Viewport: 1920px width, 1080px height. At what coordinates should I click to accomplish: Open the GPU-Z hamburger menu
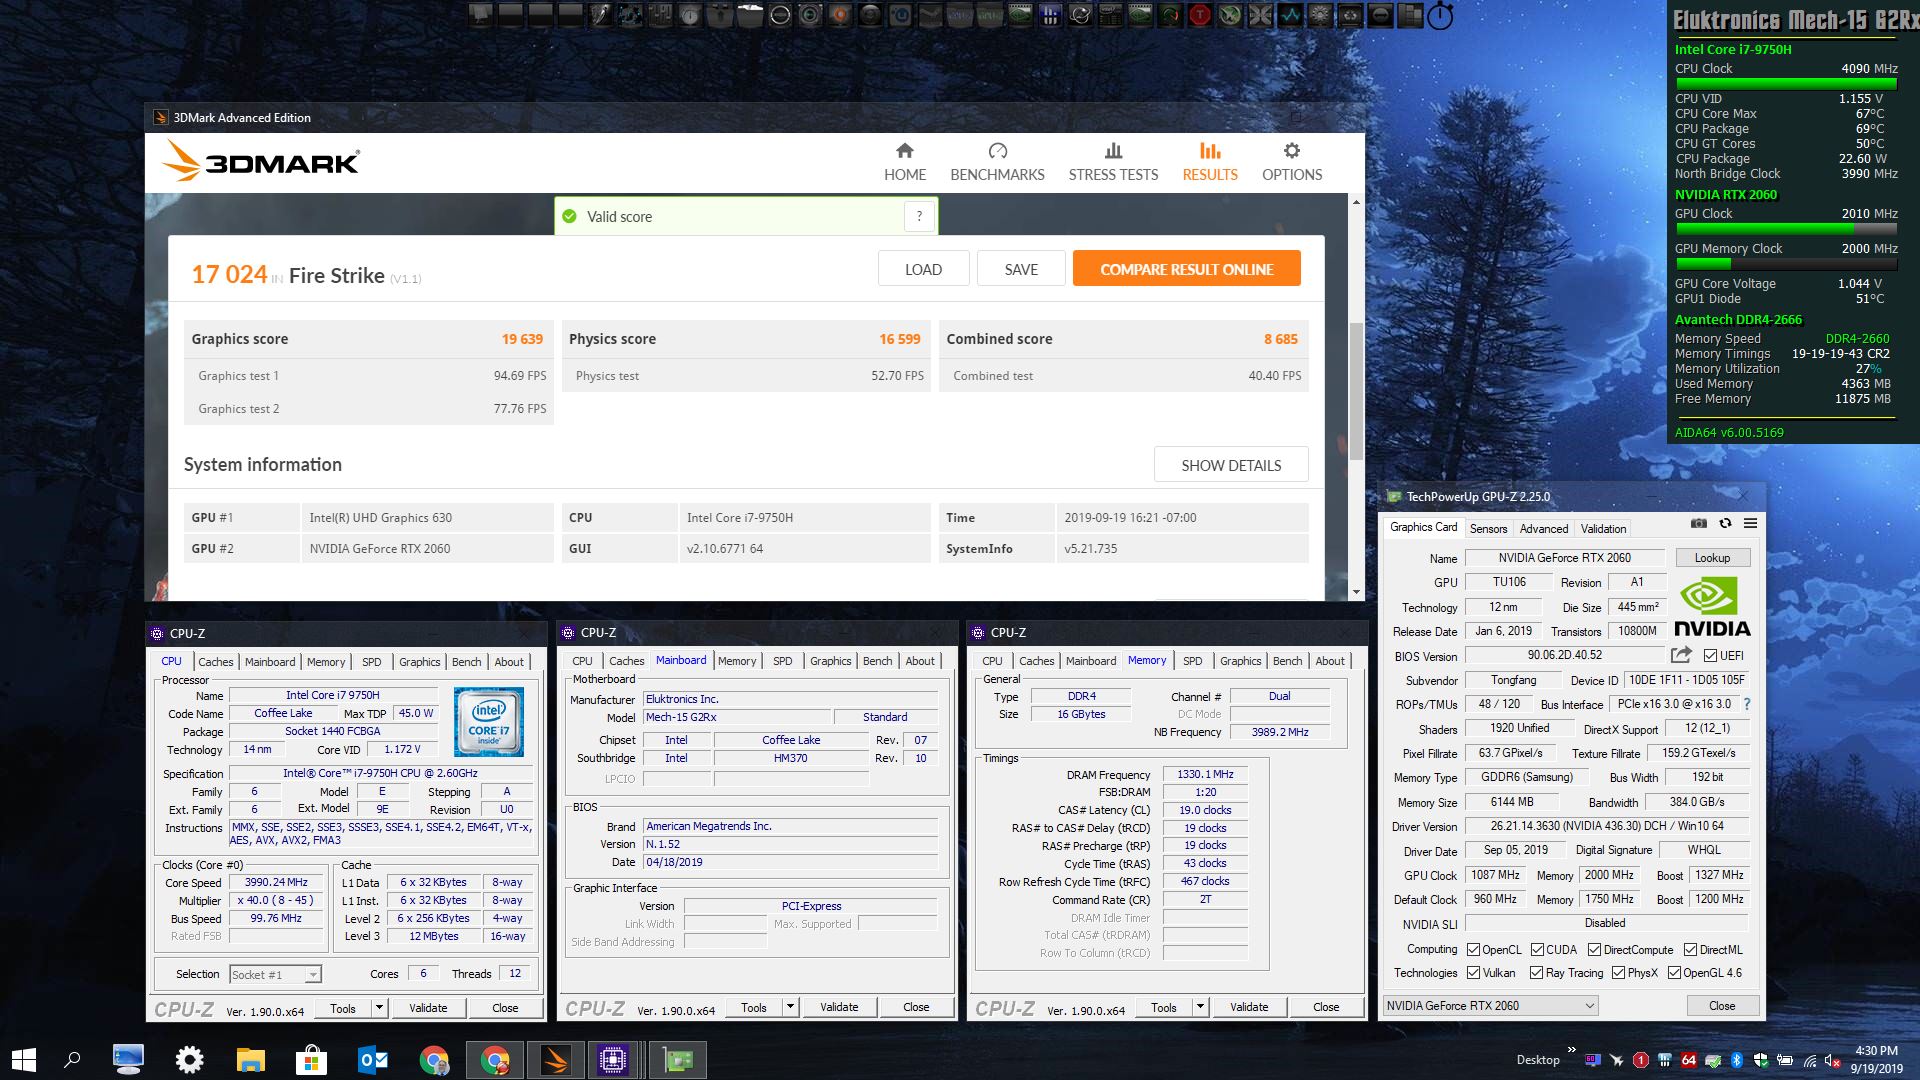coord(1750,523)
